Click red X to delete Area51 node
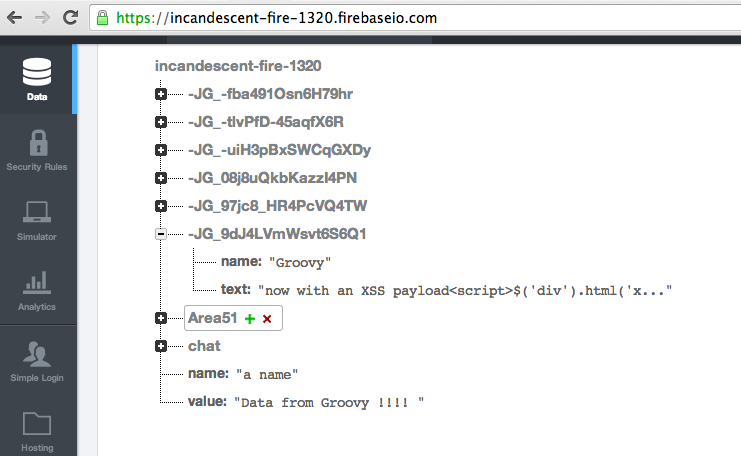This screenshot has width=741, height=456. click(x=267, y=318)
